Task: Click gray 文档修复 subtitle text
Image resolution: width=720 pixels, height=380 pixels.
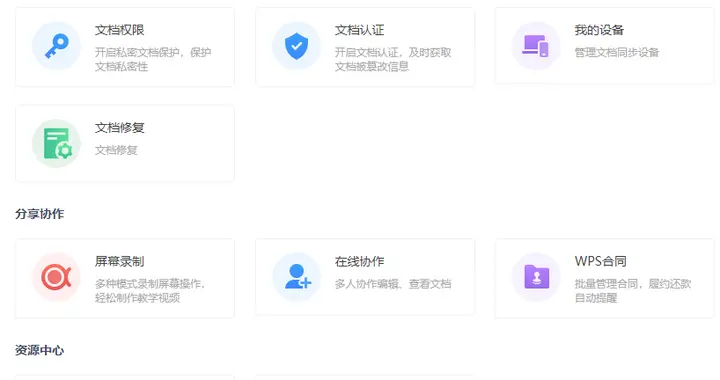Action: (x=116, y=150)
